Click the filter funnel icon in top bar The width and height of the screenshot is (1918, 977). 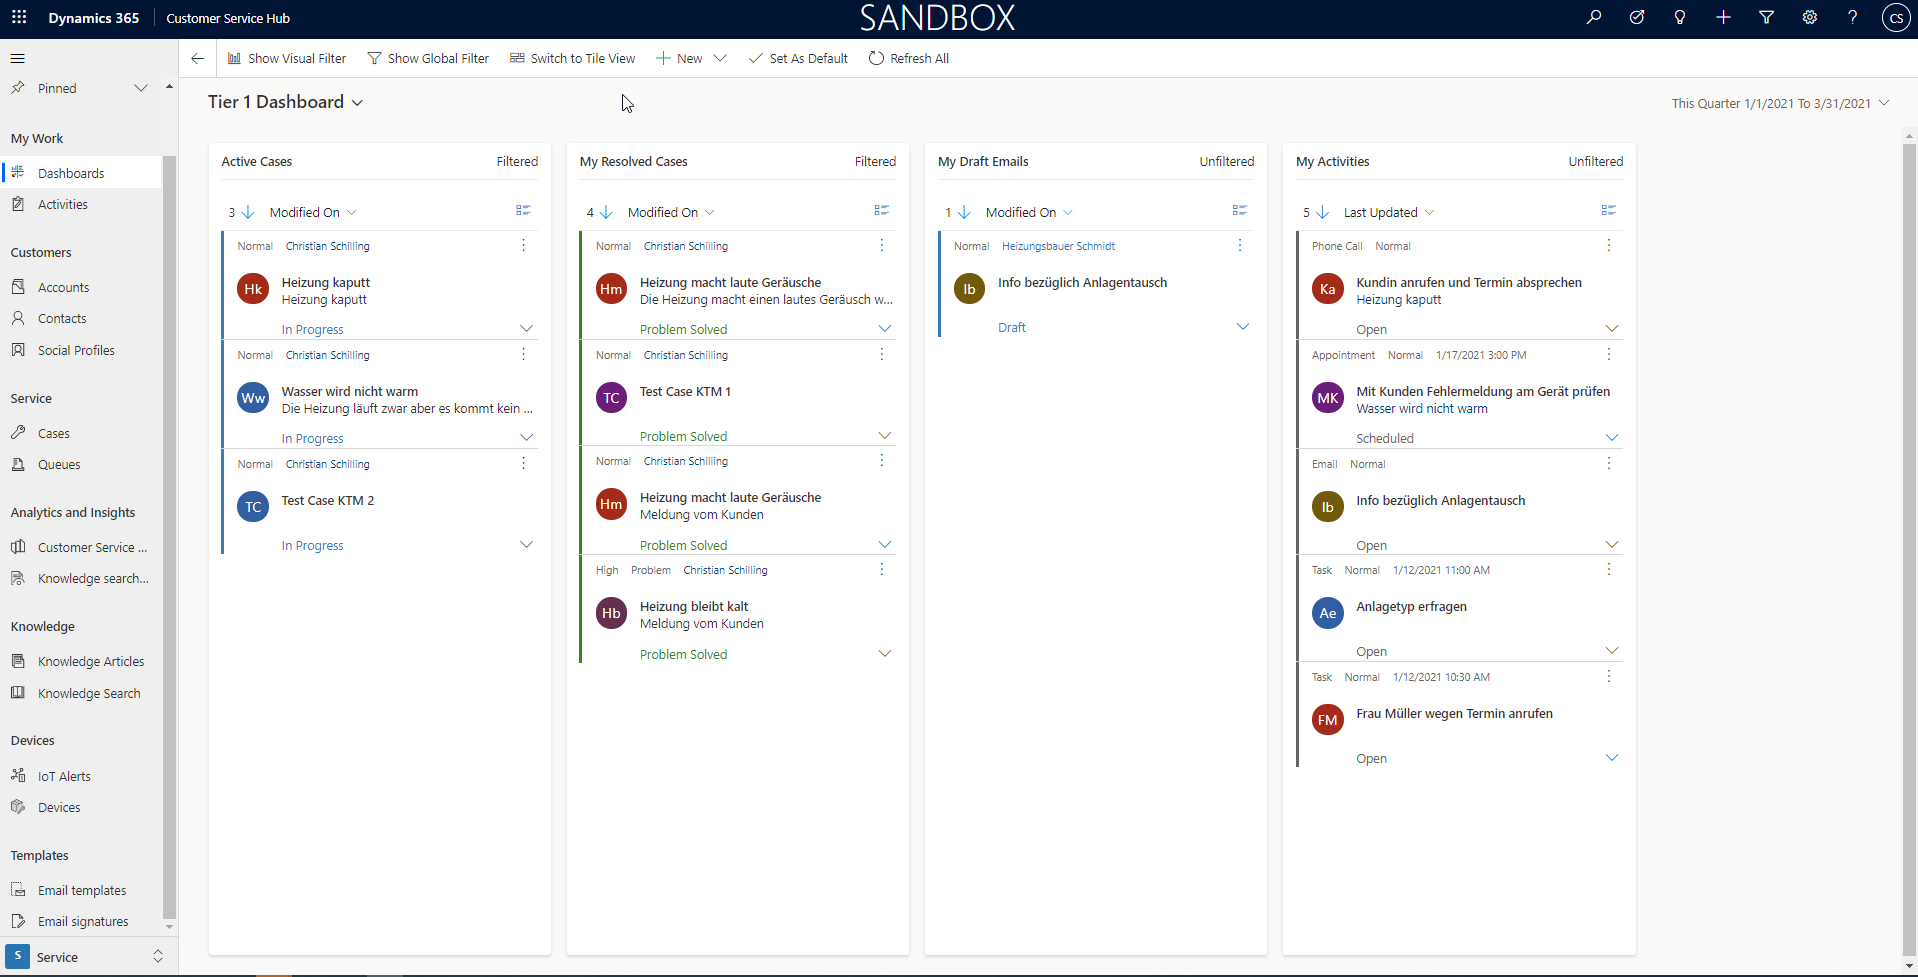(x=1766, y=17)
